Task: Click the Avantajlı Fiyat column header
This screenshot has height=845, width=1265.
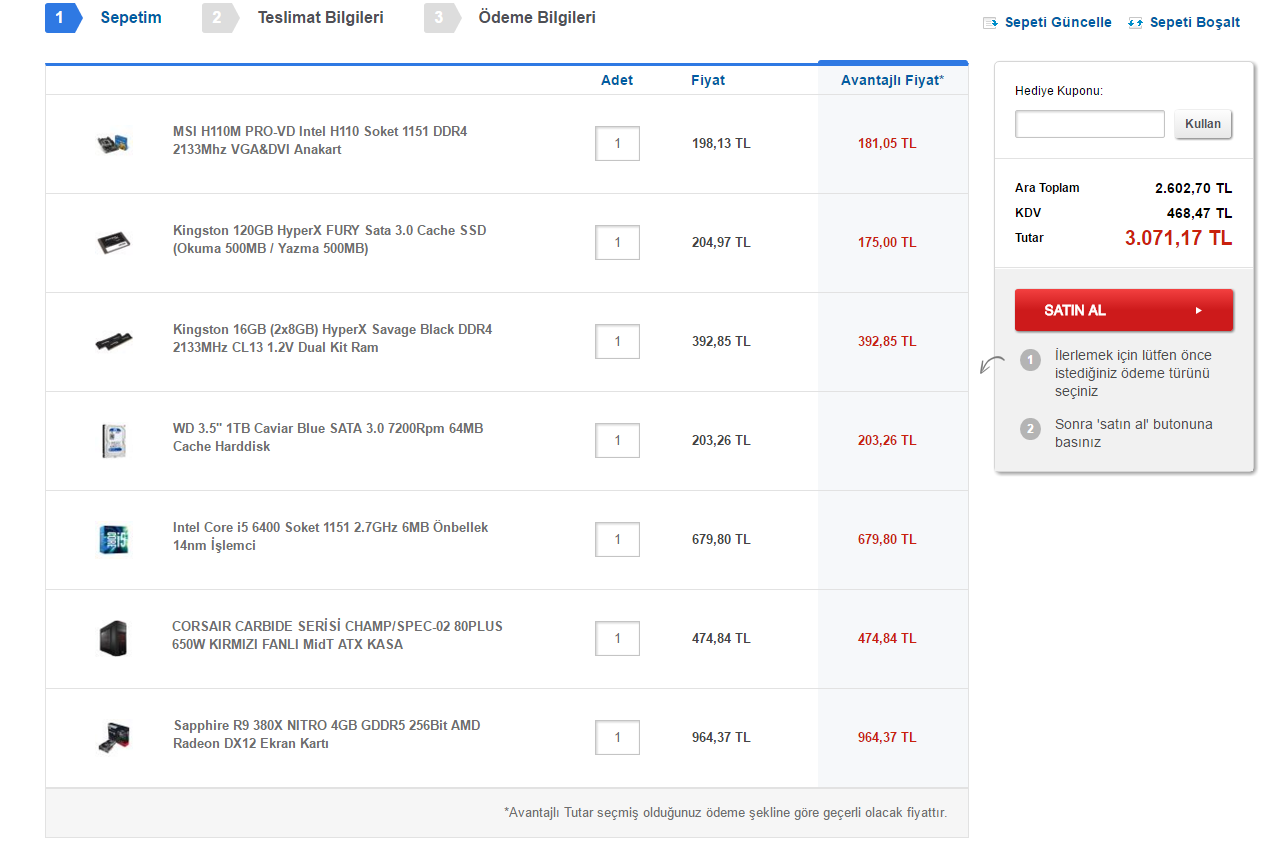Action: 892,80
